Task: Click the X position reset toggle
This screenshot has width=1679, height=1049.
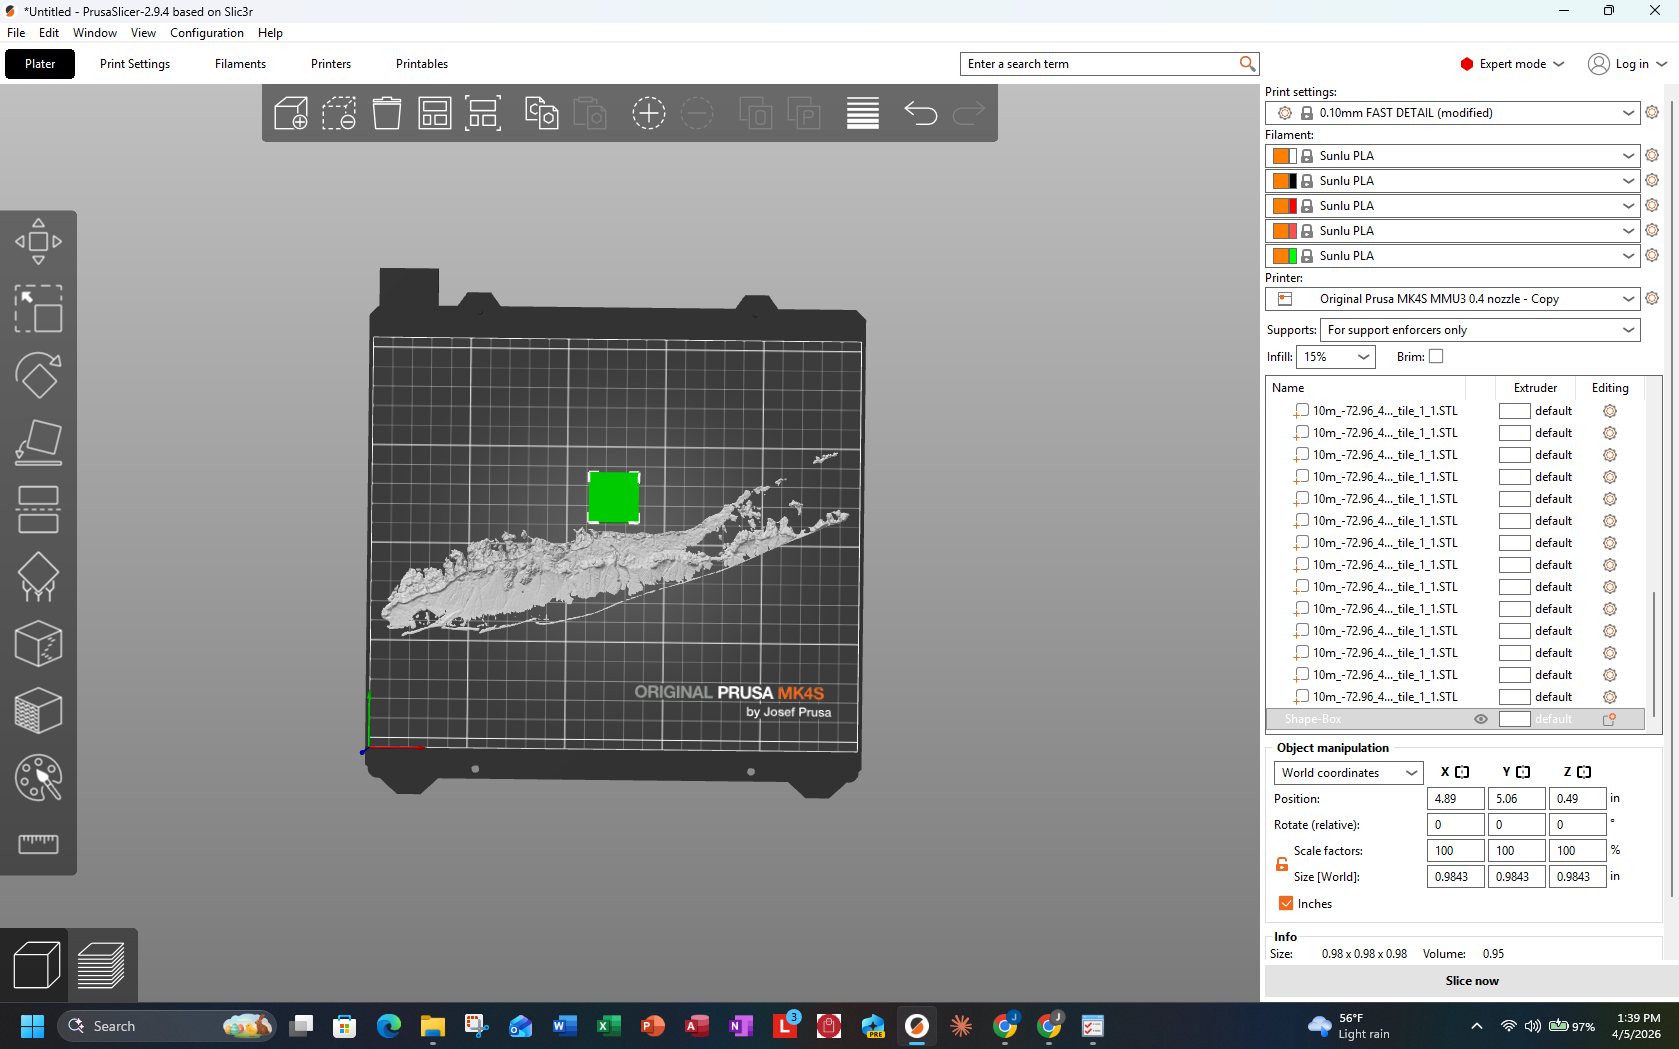Action: click(x=1462, y=772)
